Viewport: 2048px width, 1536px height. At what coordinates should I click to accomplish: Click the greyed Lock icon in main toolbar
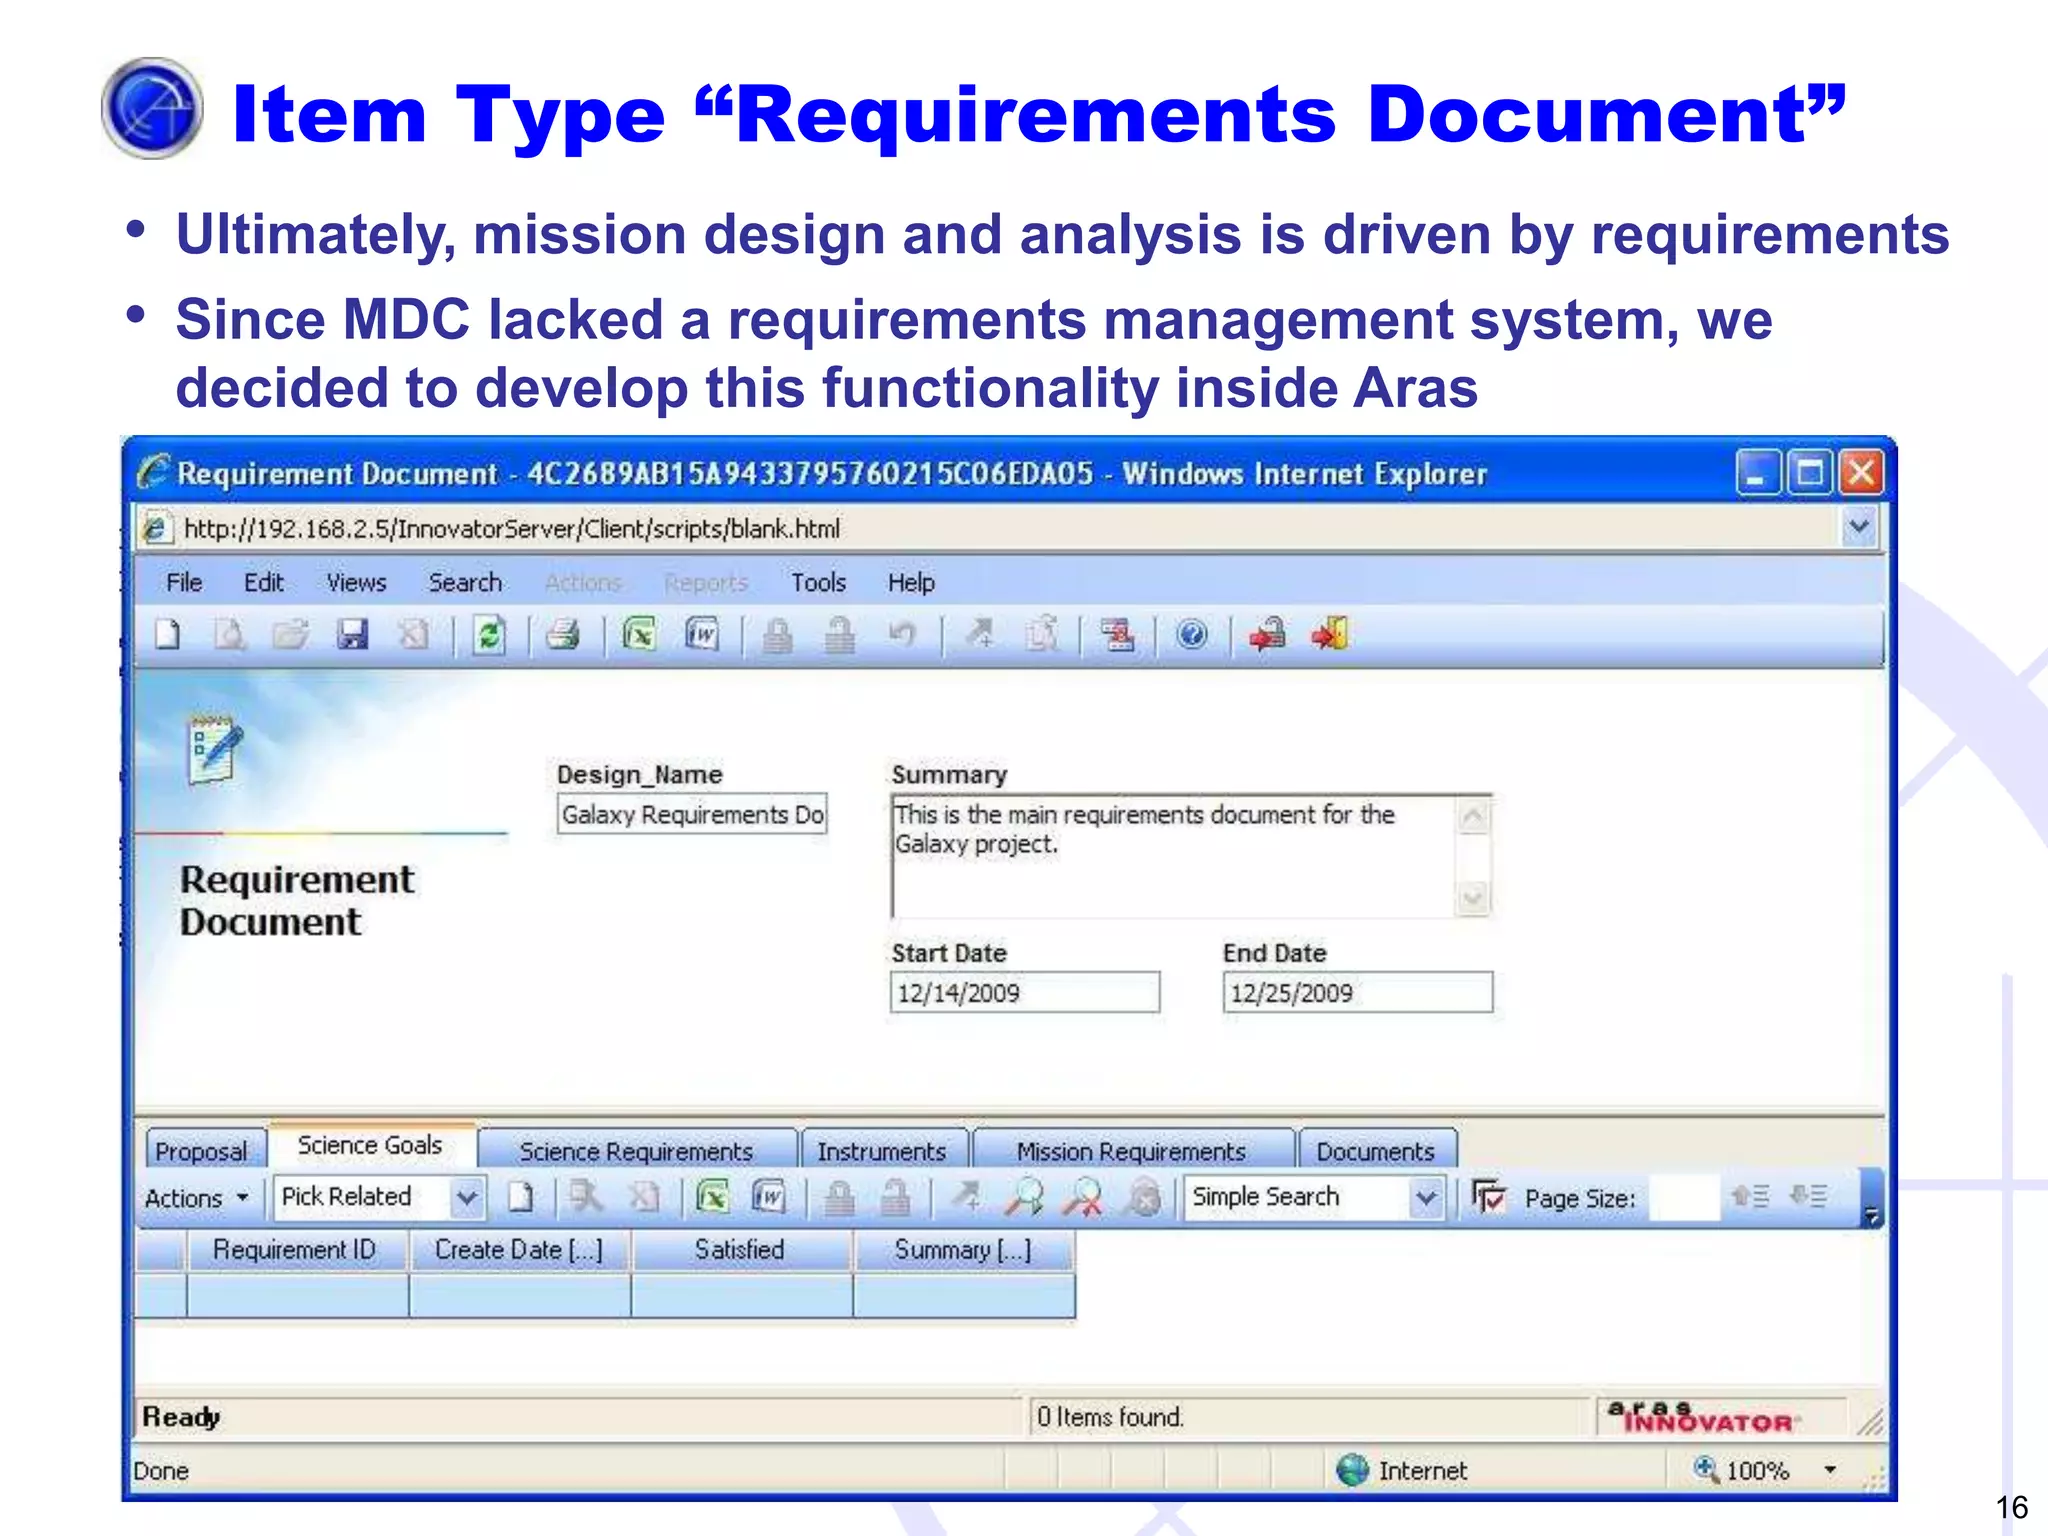pyautogui.click(x=778, y=635)
